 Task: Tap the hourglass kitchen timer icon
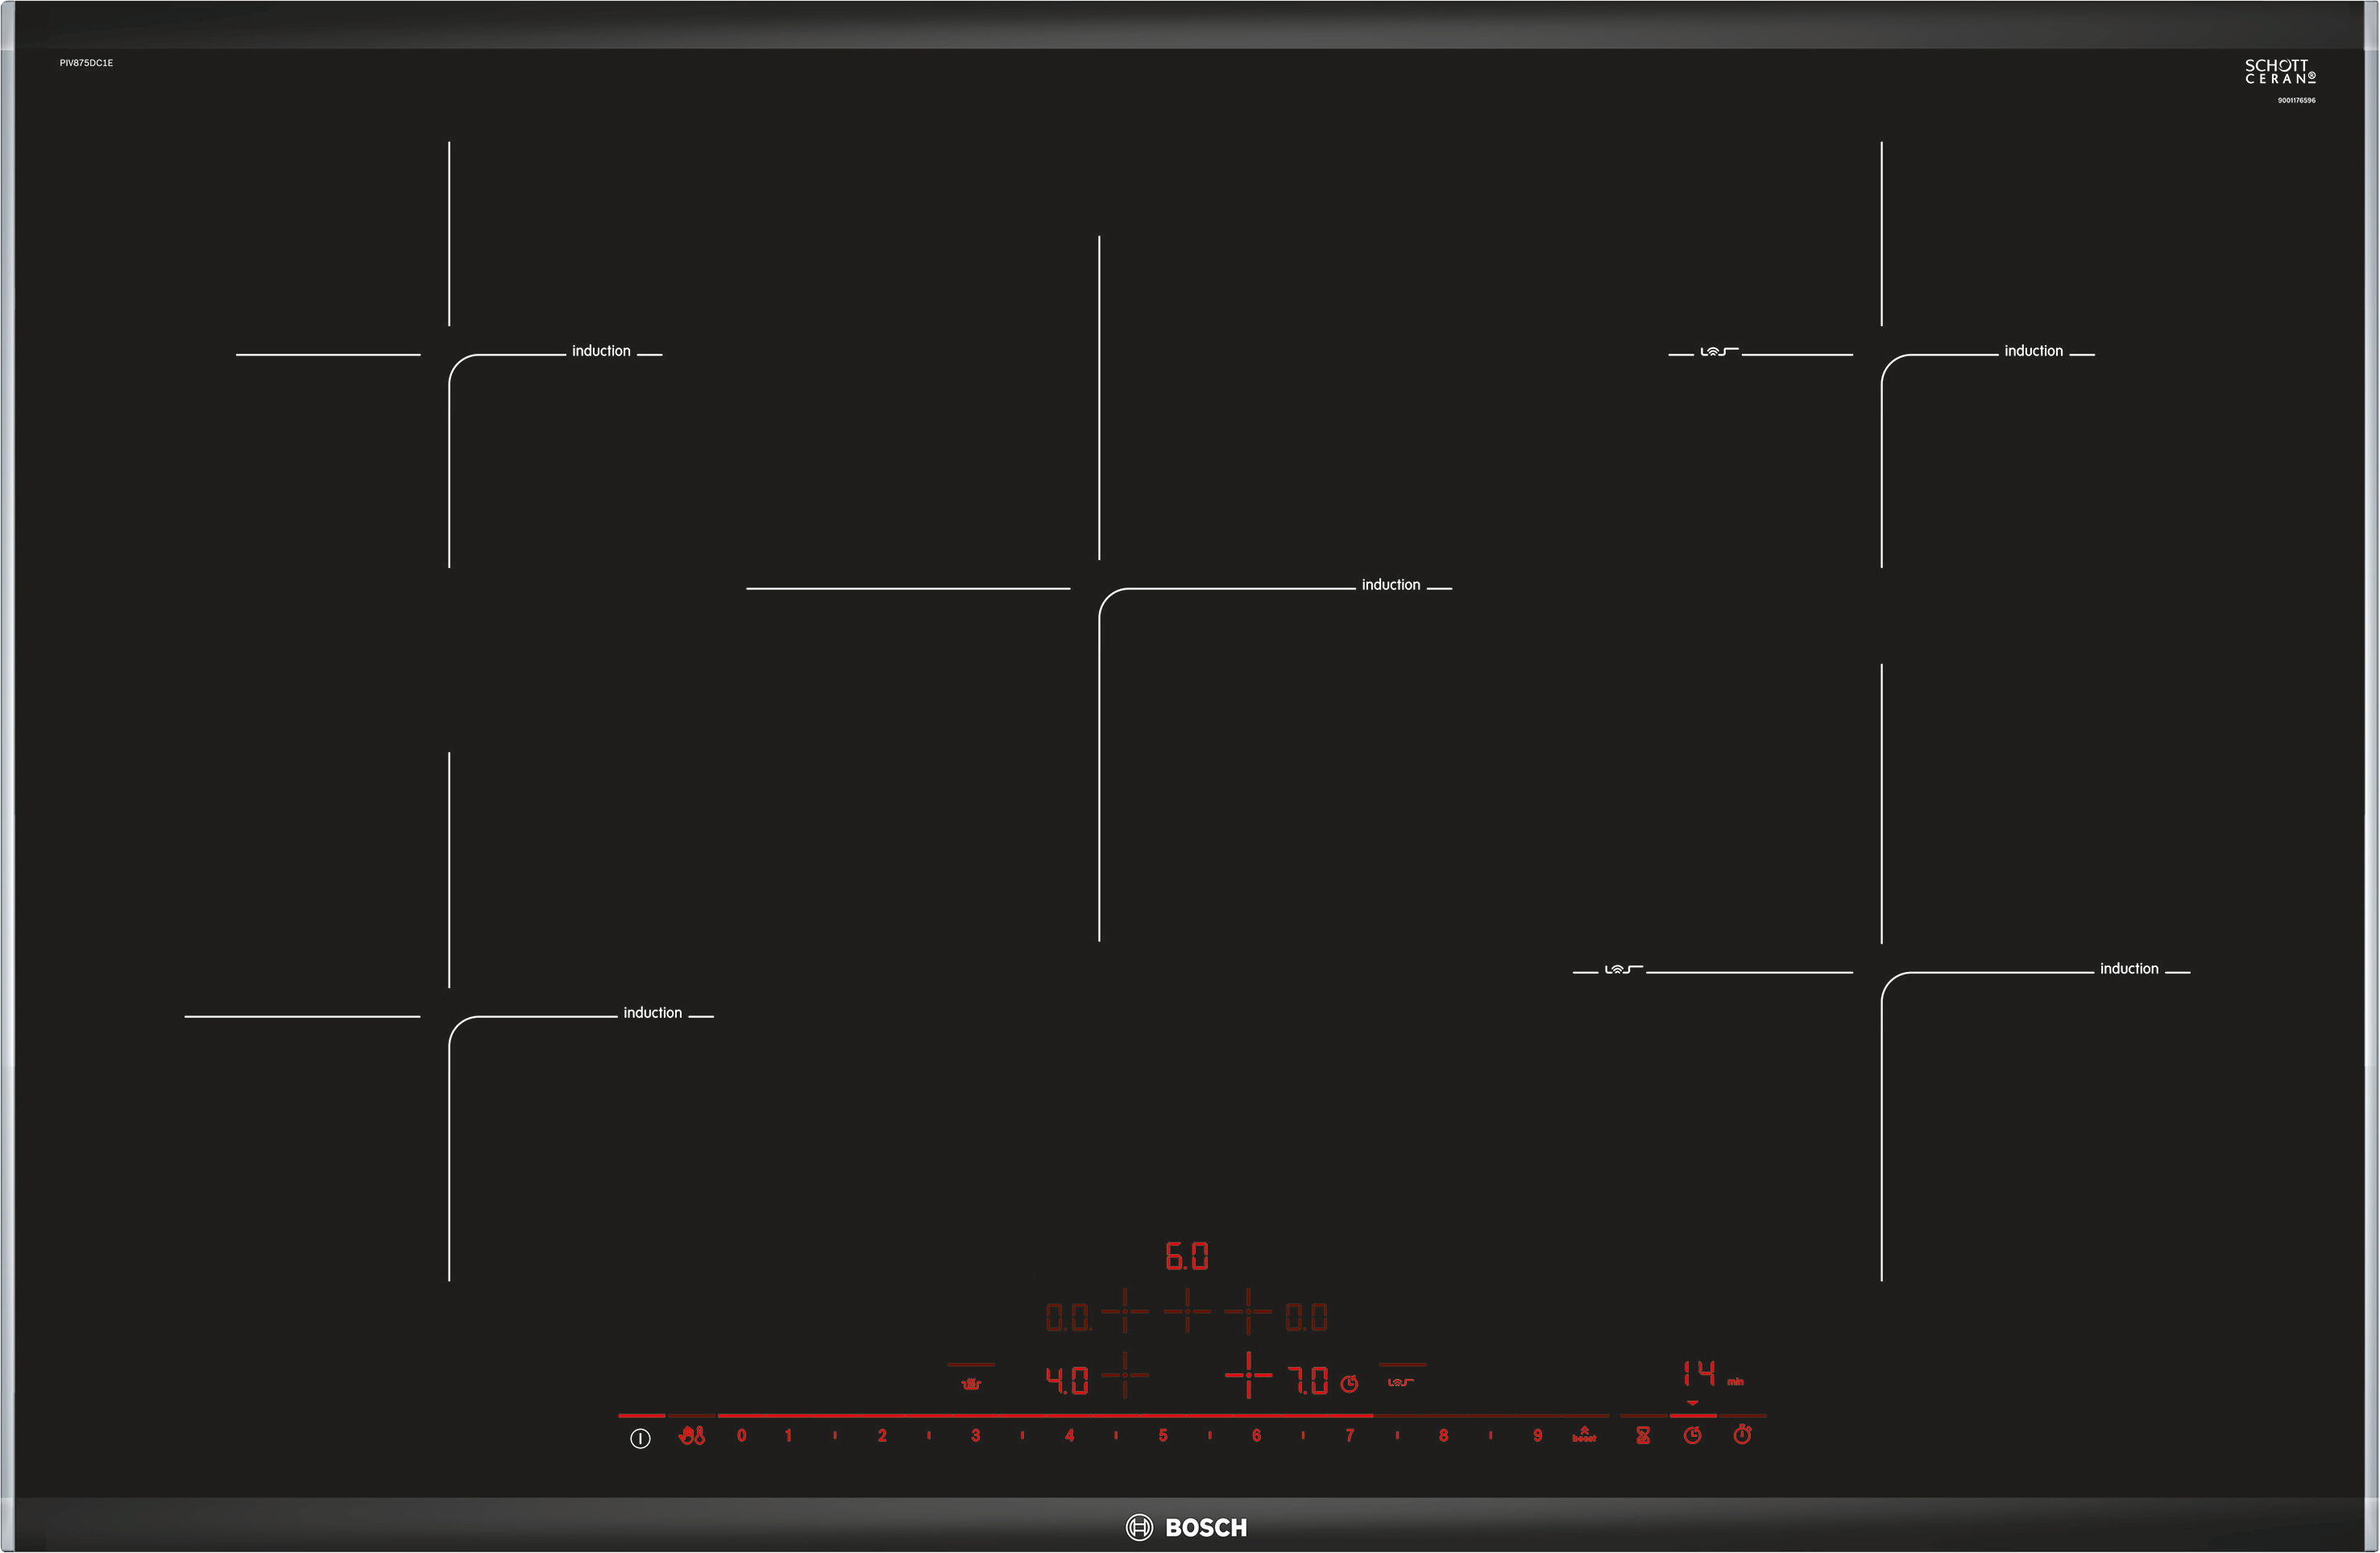pyautogui.click(x=1643, y=1436)
